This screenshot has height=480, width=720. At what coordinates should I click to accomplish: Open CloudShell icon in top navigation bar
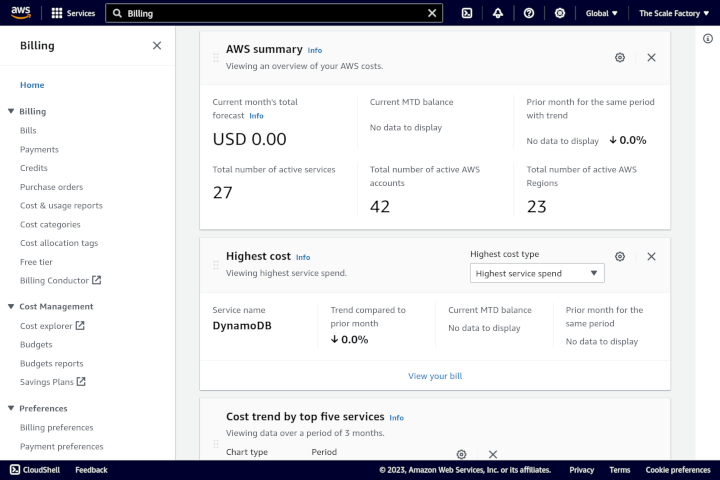(466, 14)
